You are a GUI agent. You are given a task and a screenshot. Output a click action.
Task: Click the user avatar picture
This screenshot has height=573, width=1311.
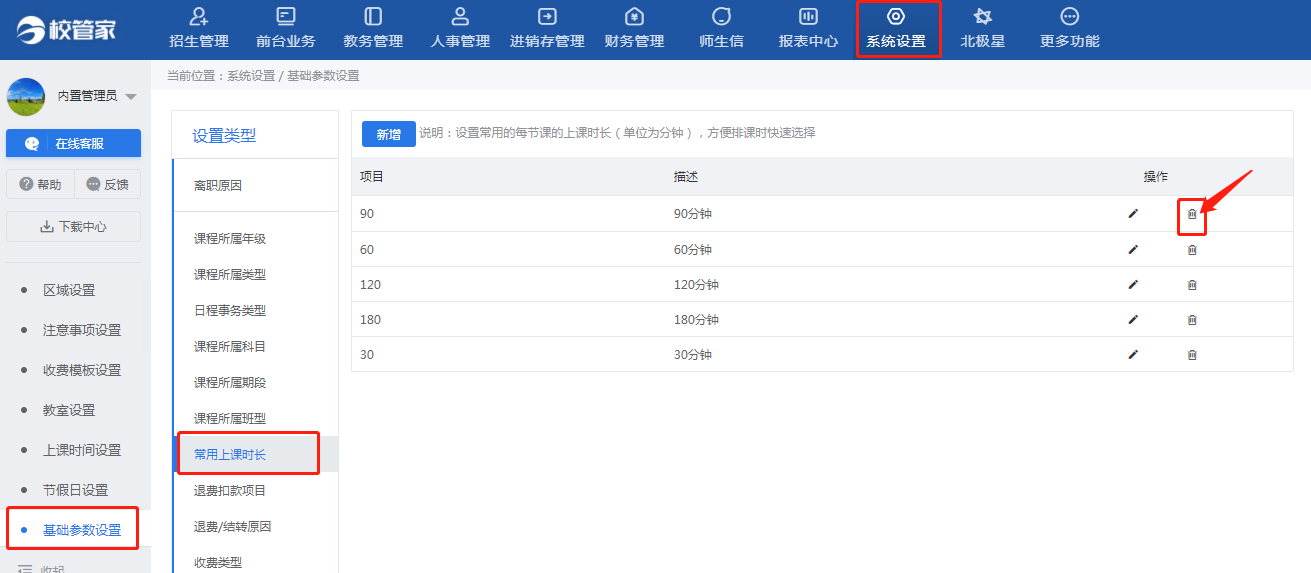(x=26, y=97)
